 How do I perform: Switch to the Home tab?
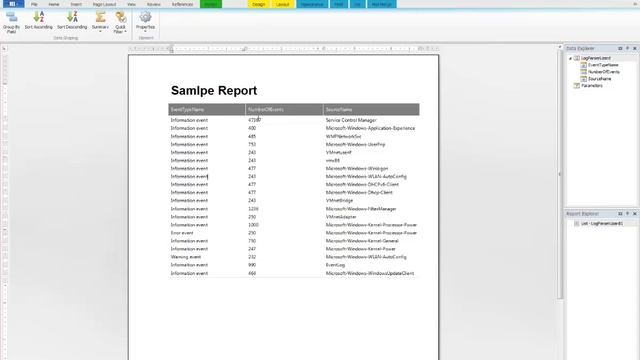[54, 4]
